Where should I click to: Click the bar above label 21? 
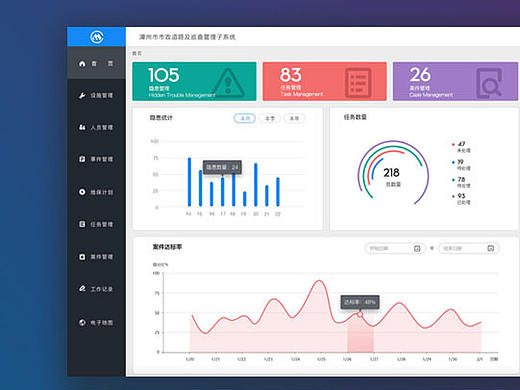pyautogui.click(x=267, y=196)
